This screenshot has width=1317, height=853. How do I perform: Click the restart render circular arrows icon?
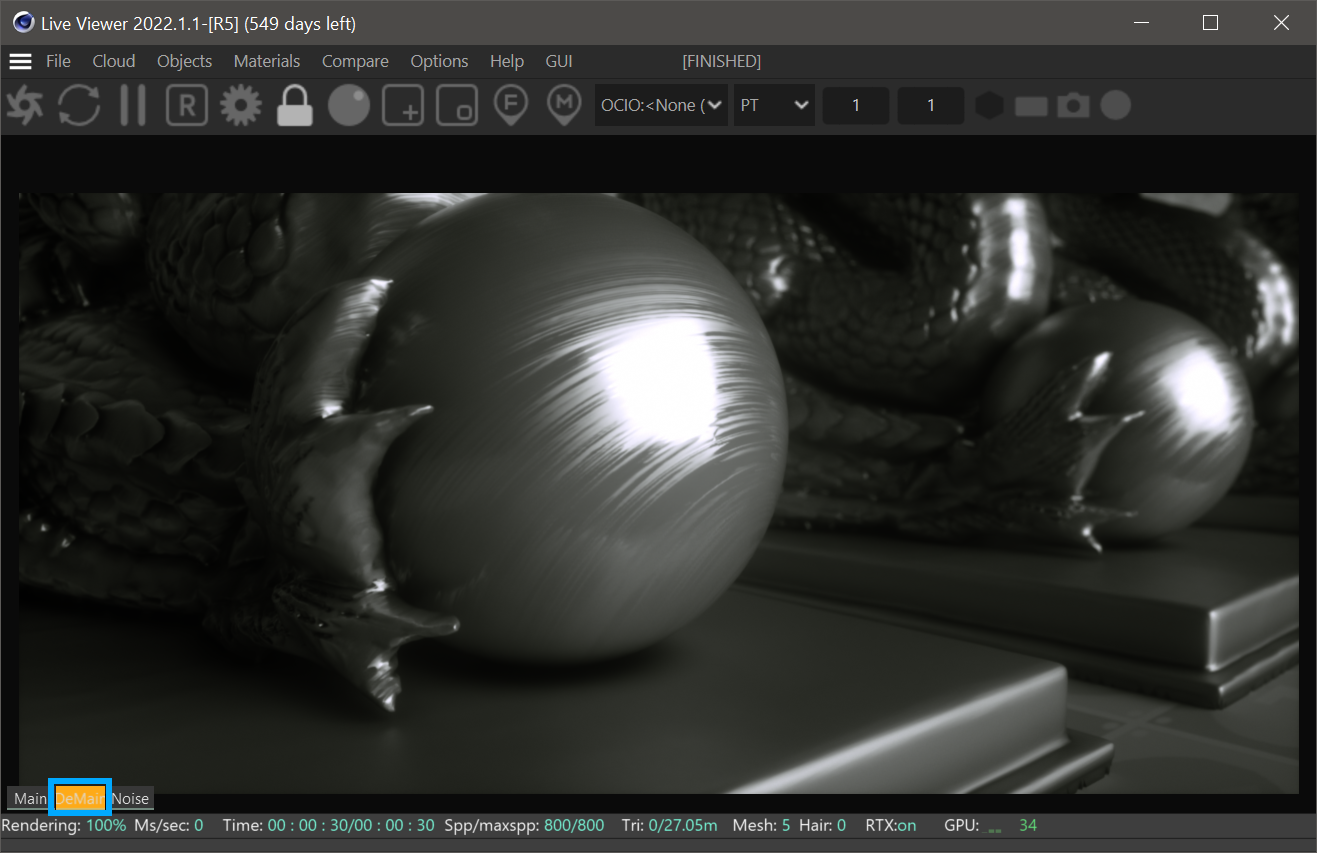click(x=79, y=105)
